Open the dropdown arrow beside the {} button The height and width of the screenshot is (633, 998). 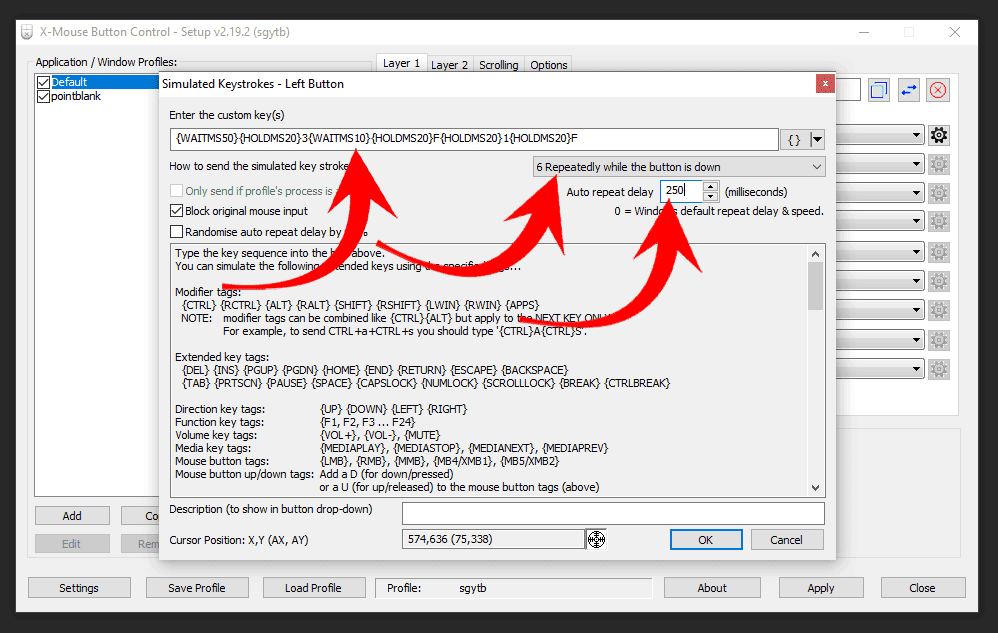click(817, 139)
